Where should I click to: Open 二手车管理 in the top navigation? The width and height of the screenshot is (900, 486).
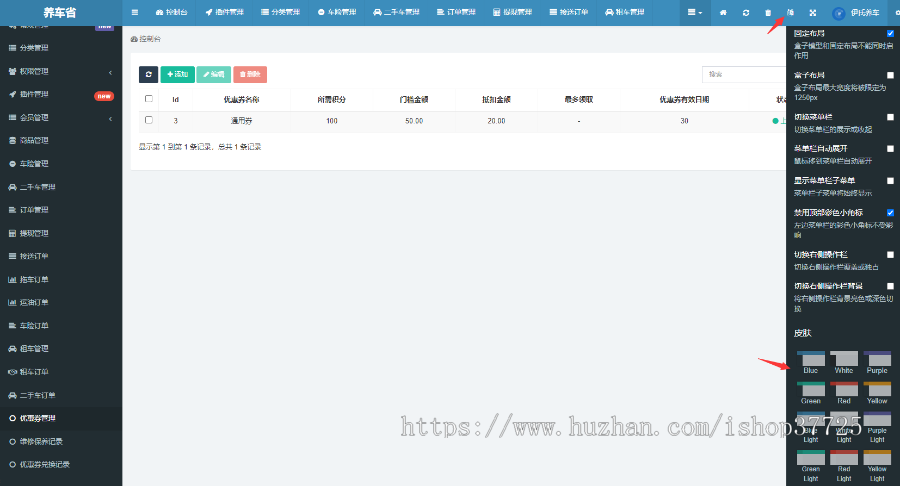coord(396,12)
